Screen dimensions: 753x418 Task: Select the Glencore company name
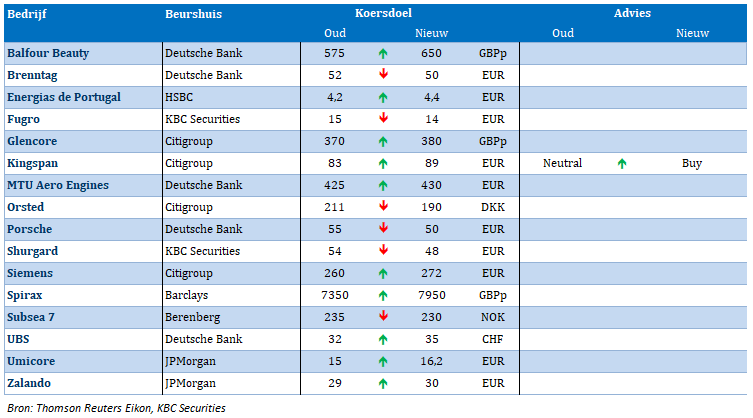32,141
